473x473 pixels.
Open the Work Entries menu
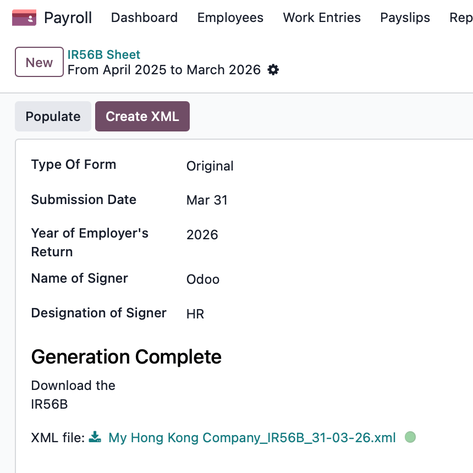point(322,18)
